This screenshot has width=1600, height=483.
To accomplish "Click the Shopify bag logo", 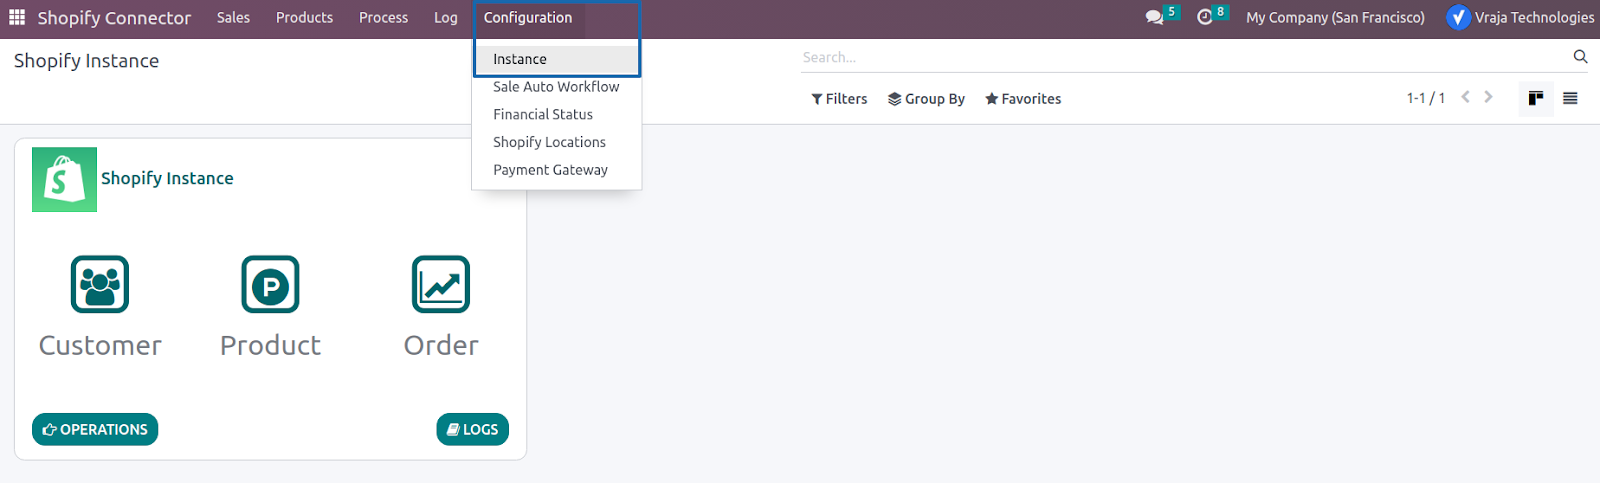I will click(x=64, y=179).
